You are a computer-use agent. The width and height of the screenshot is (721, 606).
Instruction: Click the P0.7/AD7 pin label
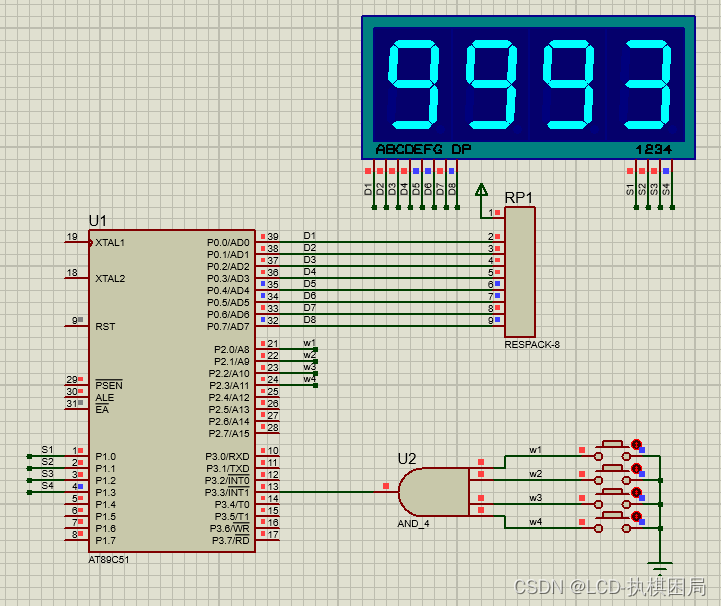228,326
